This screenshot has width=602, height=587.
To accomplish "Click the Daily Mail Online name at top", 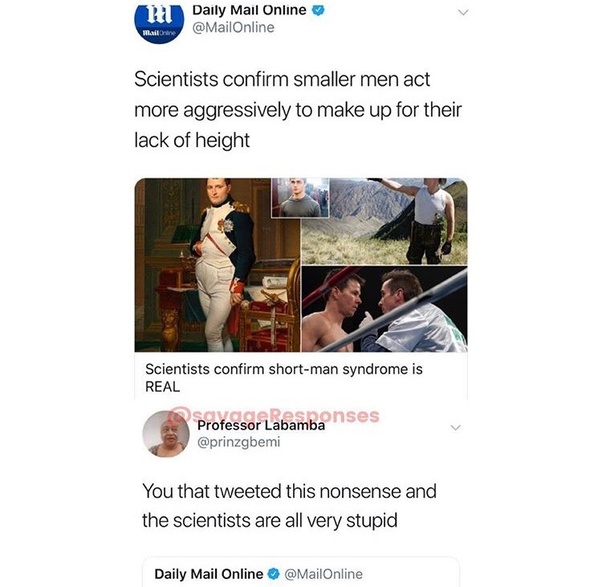I will 249,10.
